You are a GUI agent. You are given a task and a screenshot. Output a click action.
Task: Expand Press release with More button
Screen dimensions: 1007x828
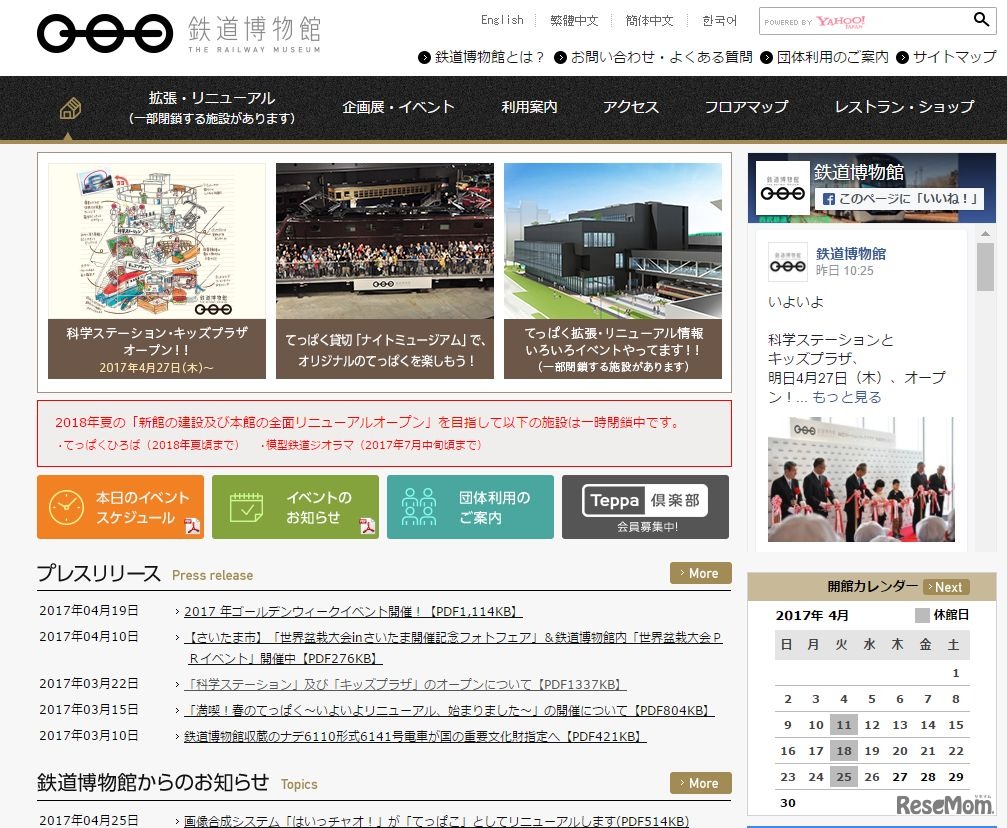(x=700, y=573)
